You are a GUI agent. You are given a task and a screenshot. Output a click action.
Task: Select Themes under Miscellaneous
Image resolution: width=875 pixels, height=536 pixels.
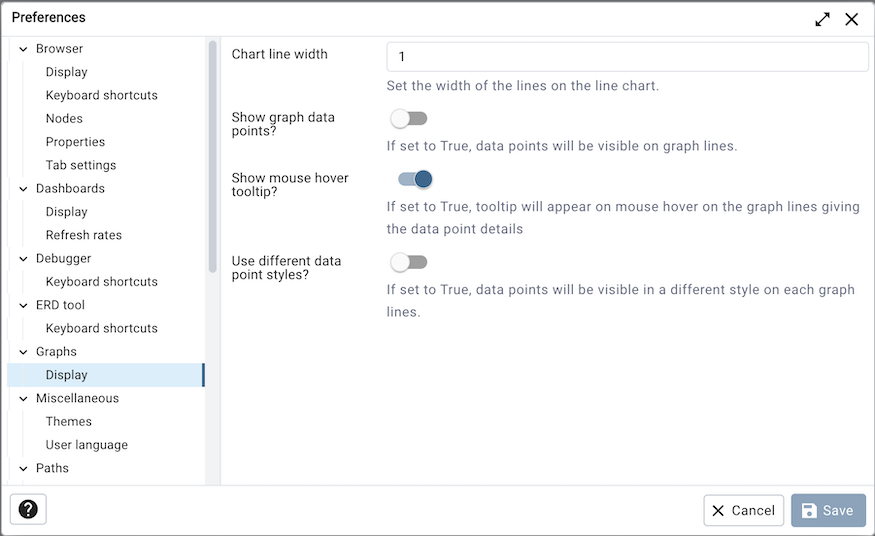[68, 422]
